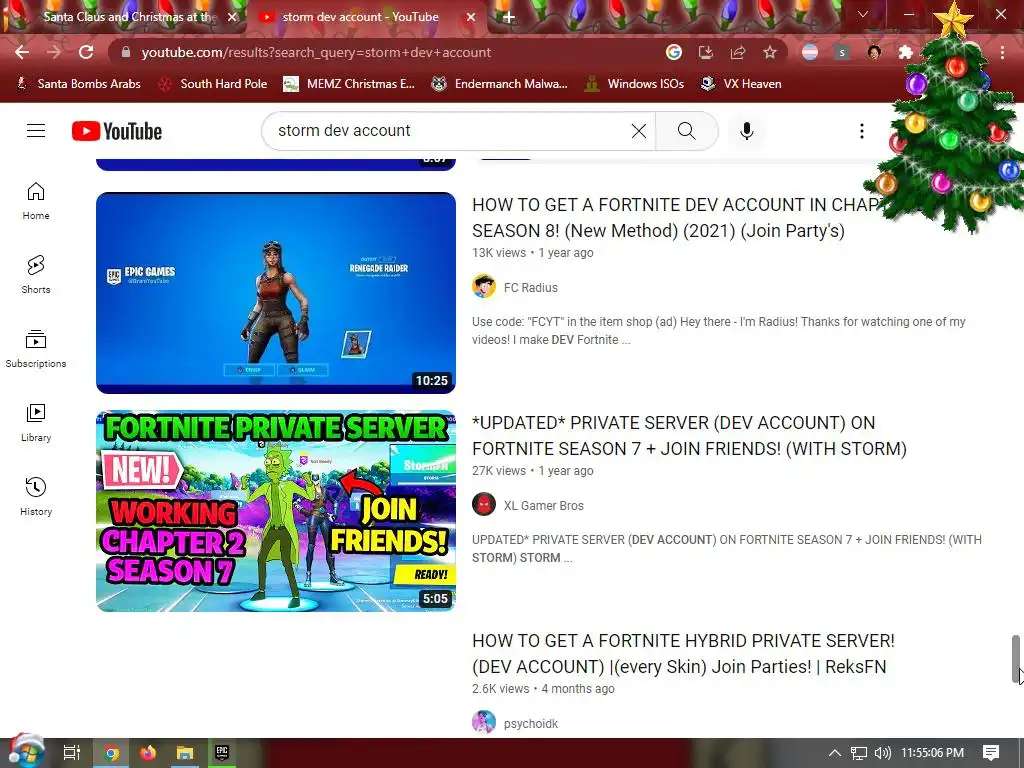Open FC Radius channel name
This screenshot has width=1024, height=768.
pos(530,287)
